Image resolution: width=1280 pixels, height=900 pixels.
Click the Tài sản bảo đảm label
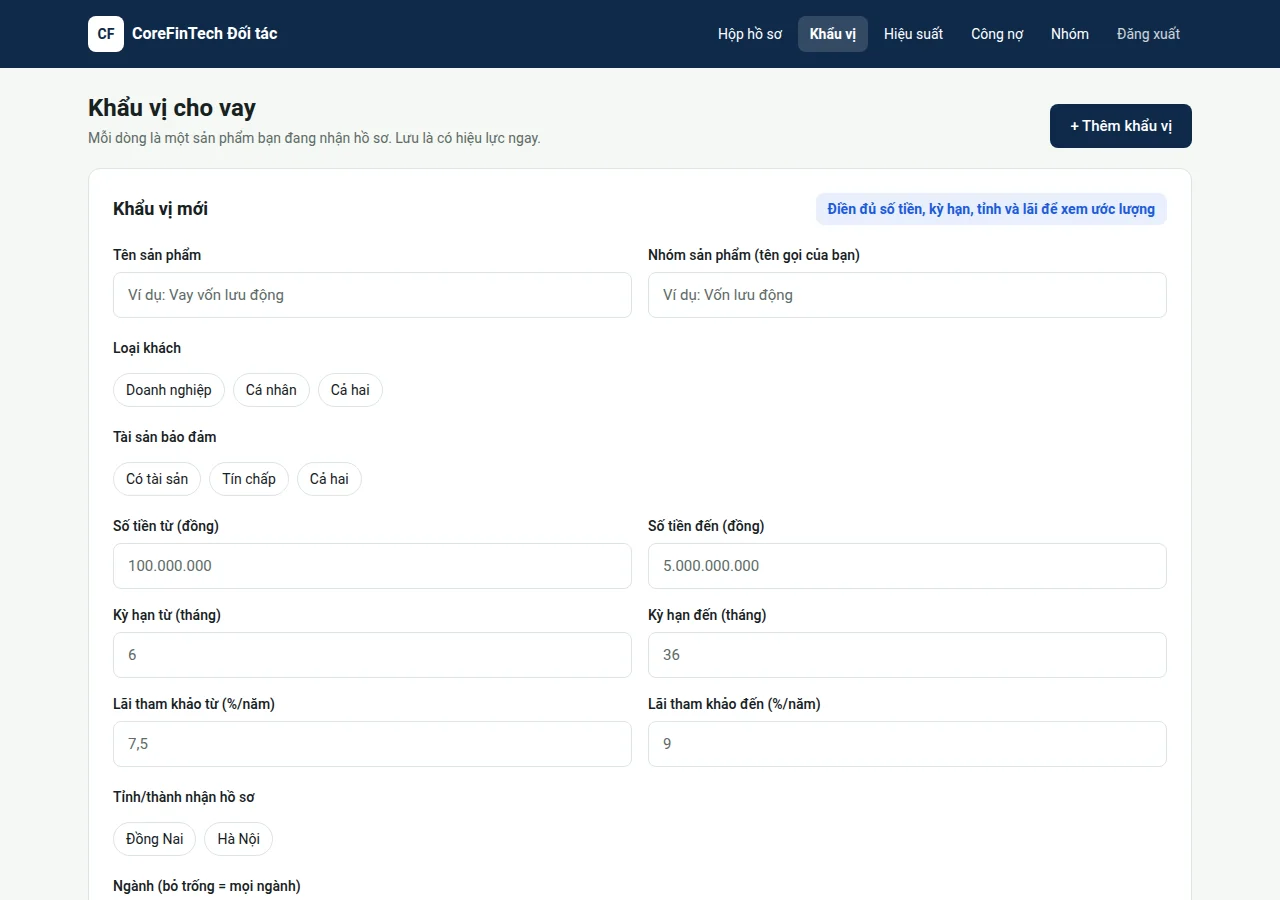point(165,437)
